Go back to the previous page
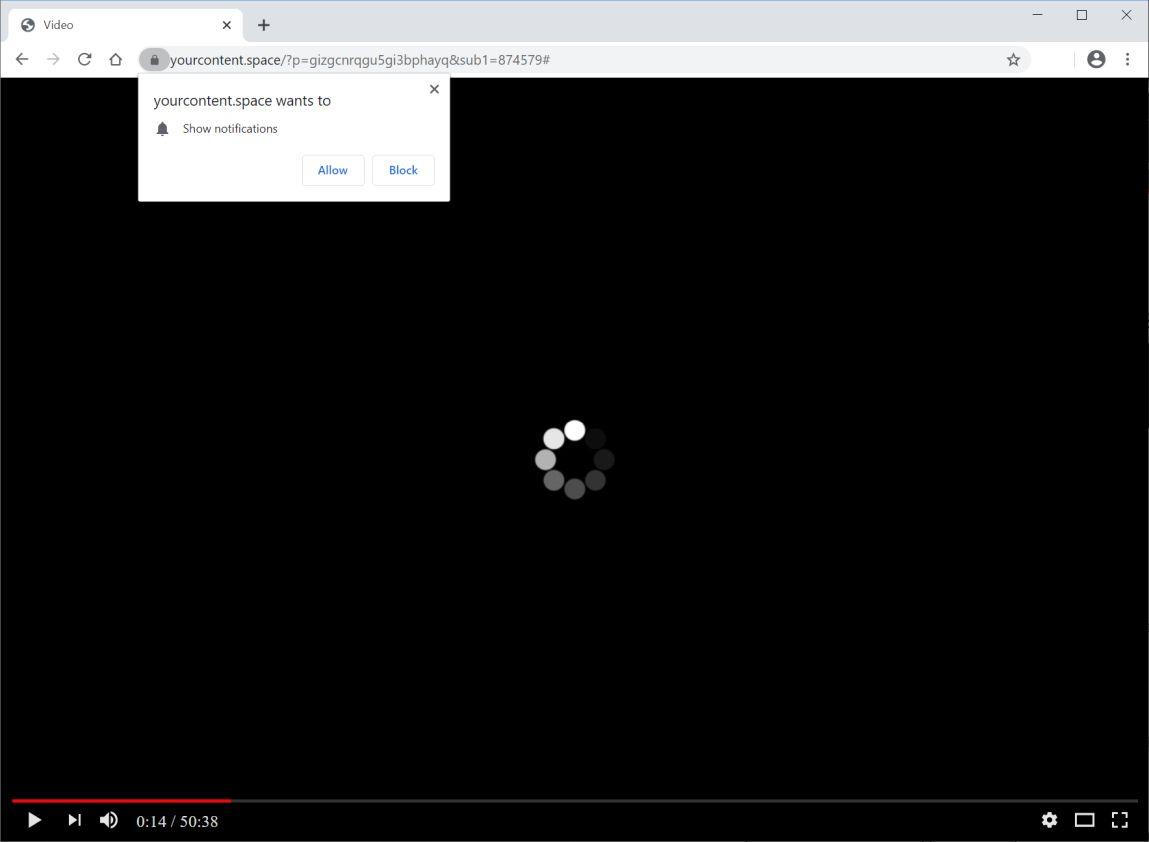 [22, 59]
